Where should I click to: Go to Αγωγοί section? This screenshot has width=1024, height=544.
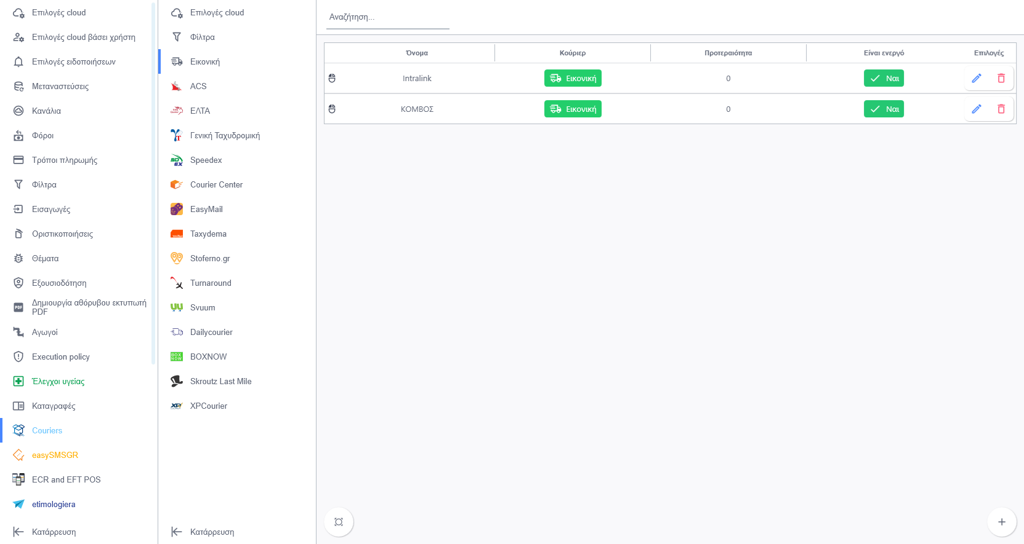[x=44, y=332]
